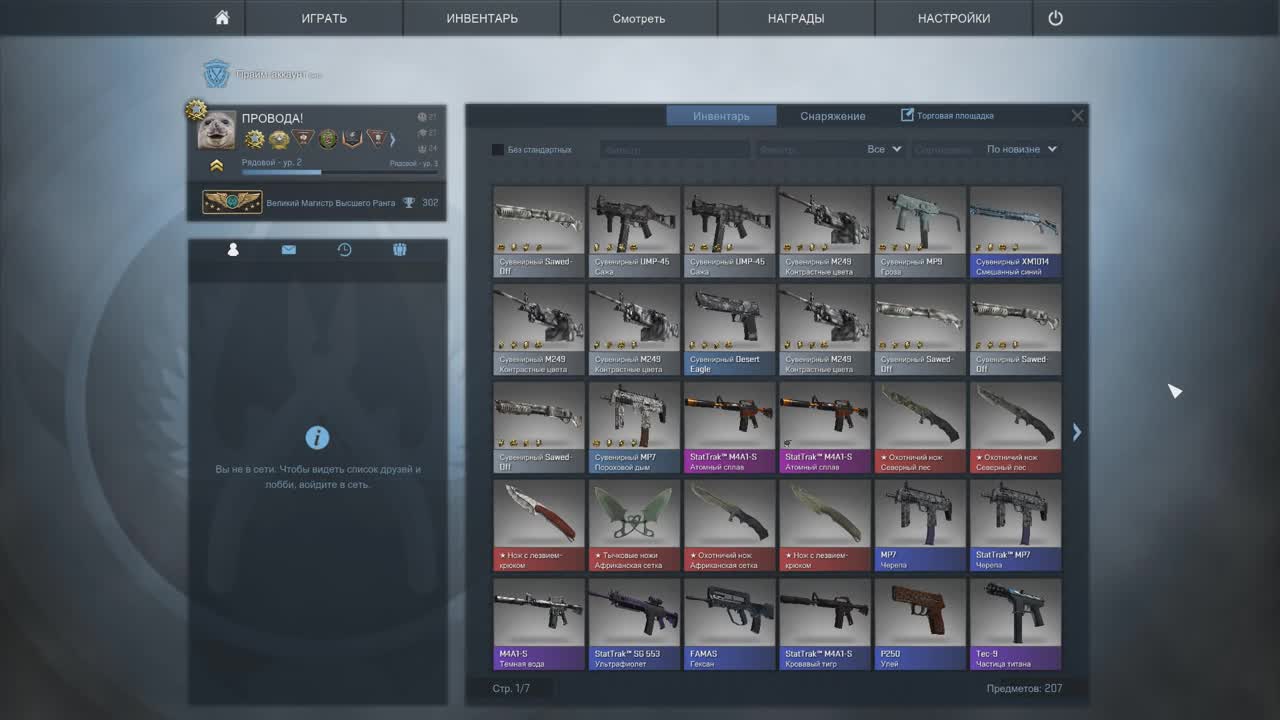Screen dimensions: 1280x720
Task: Click the XP level progress bar
Action: pyautogui.click(x=340, y=172)
